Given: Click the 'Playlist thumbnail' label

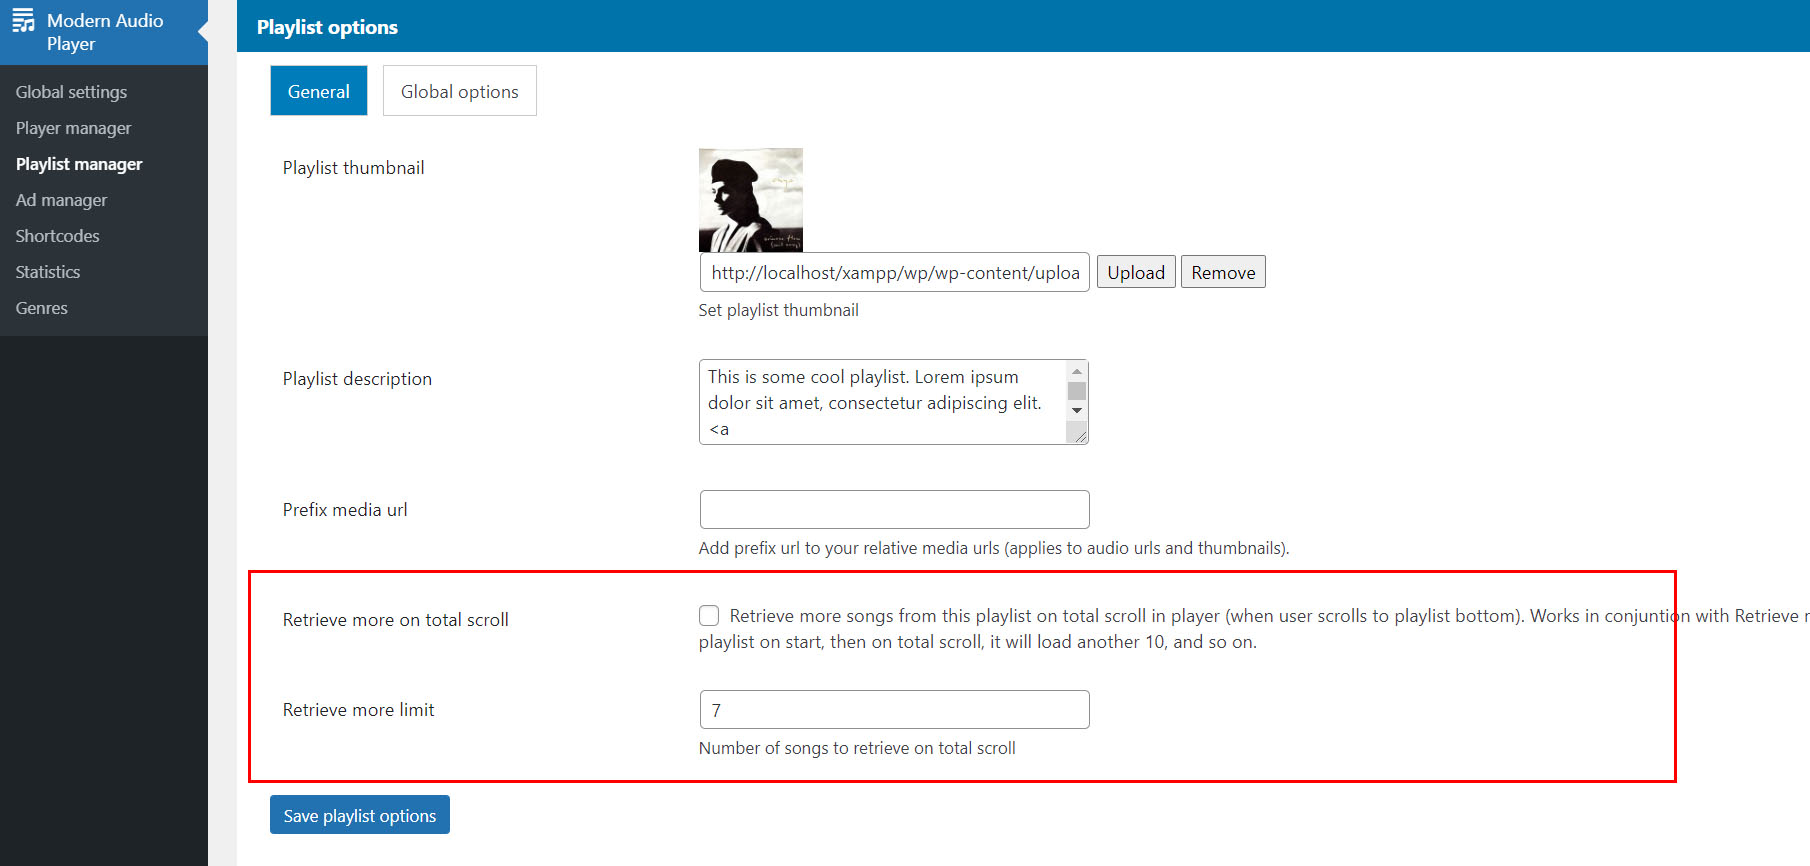Looking at the screenshot, I should click(x=353, y=168).
